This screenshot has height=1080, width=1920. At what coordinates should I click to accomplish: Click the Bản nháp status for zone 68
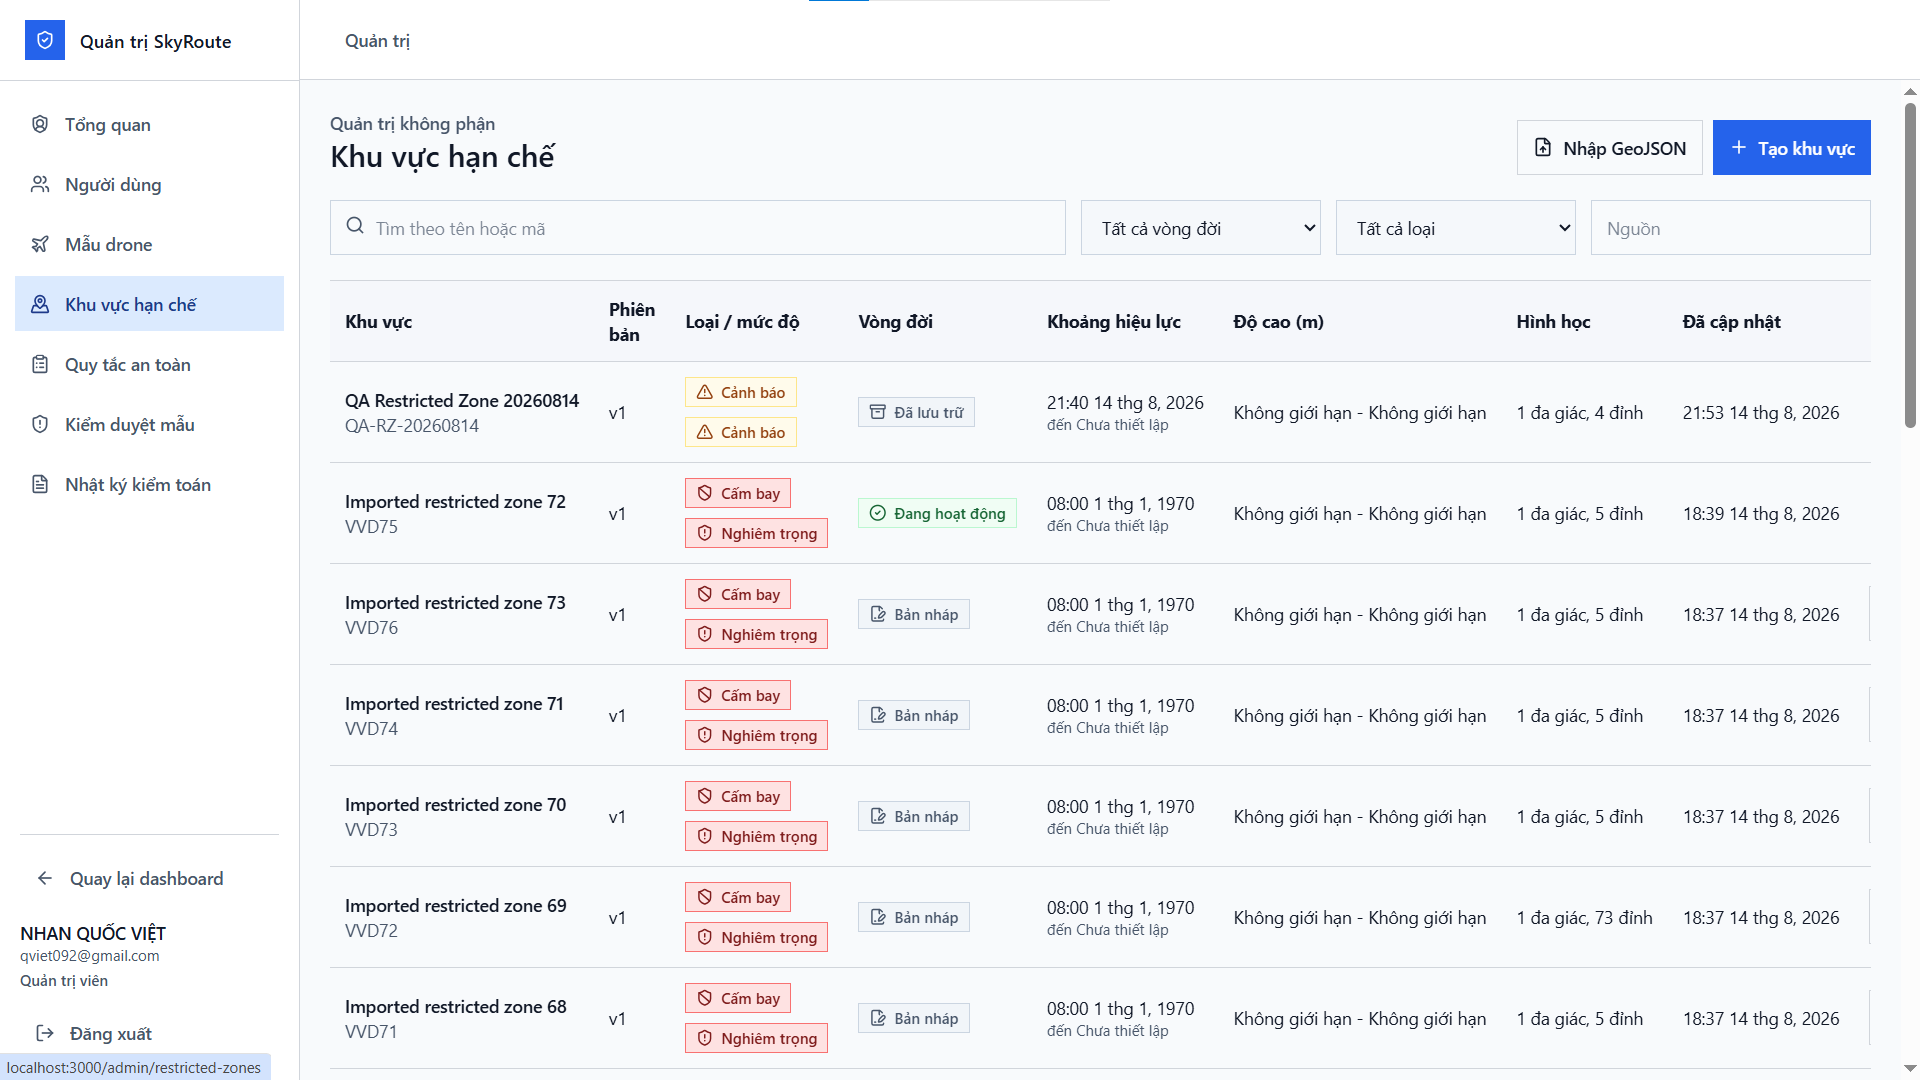pos(914,1018)
